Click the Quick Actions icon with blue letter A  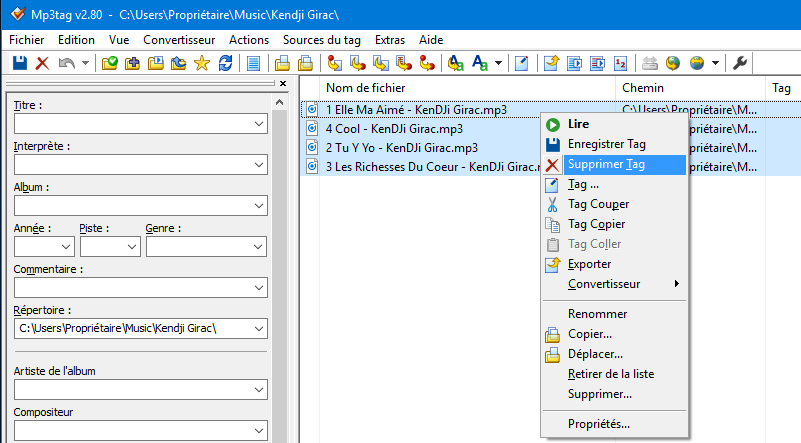pyautogui.click(x=480, y=63)
